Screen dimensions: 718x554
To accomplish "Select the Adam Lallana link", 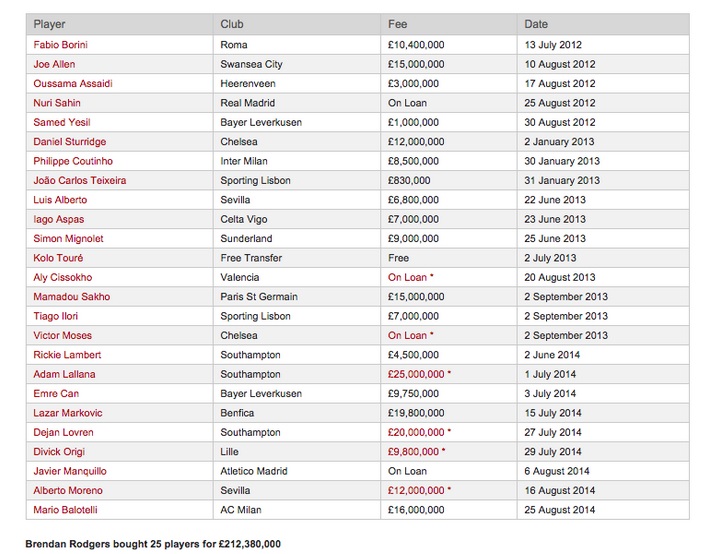I will (x=64, y=374).
